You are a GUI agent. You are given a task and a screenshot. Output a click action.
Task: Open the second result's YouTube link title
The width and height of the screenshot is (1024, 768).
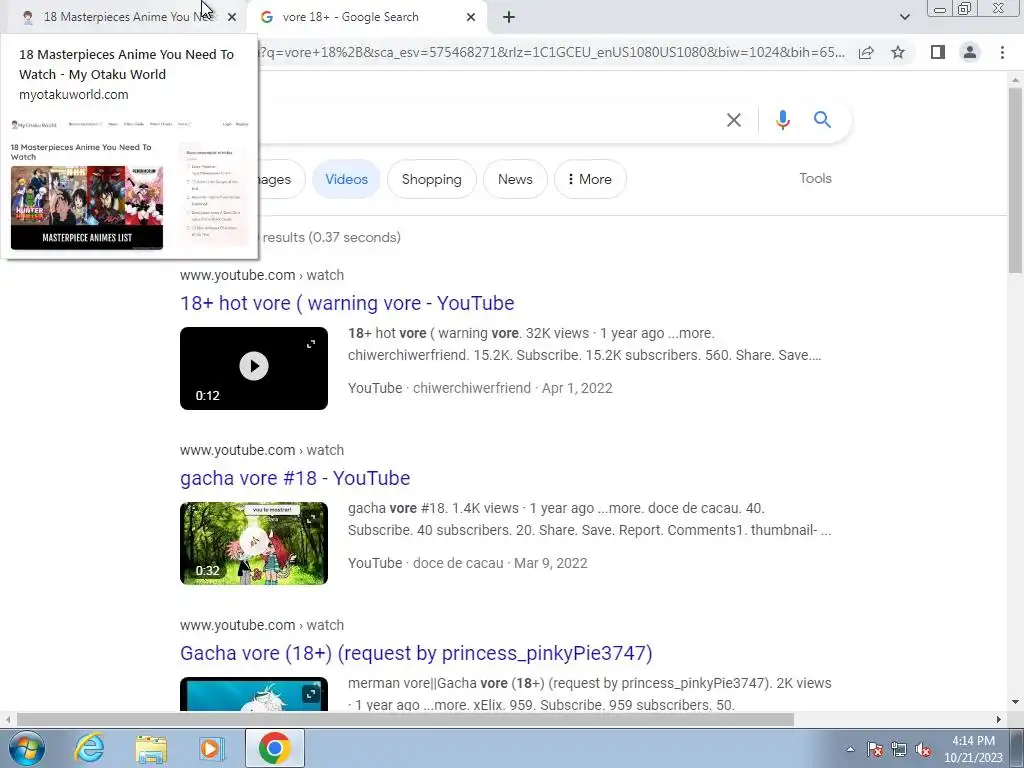(295, 478)
